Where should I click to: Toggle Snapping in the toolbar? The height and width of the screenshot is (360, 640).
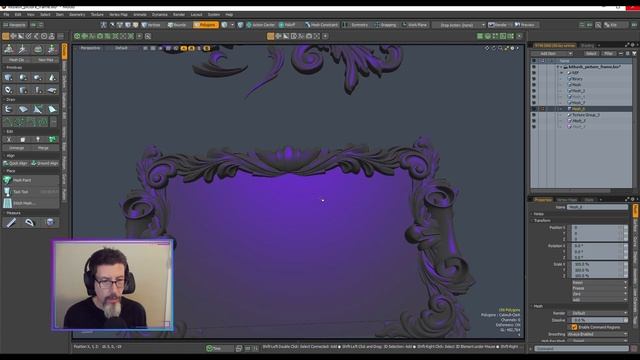[x=386, y=25]
